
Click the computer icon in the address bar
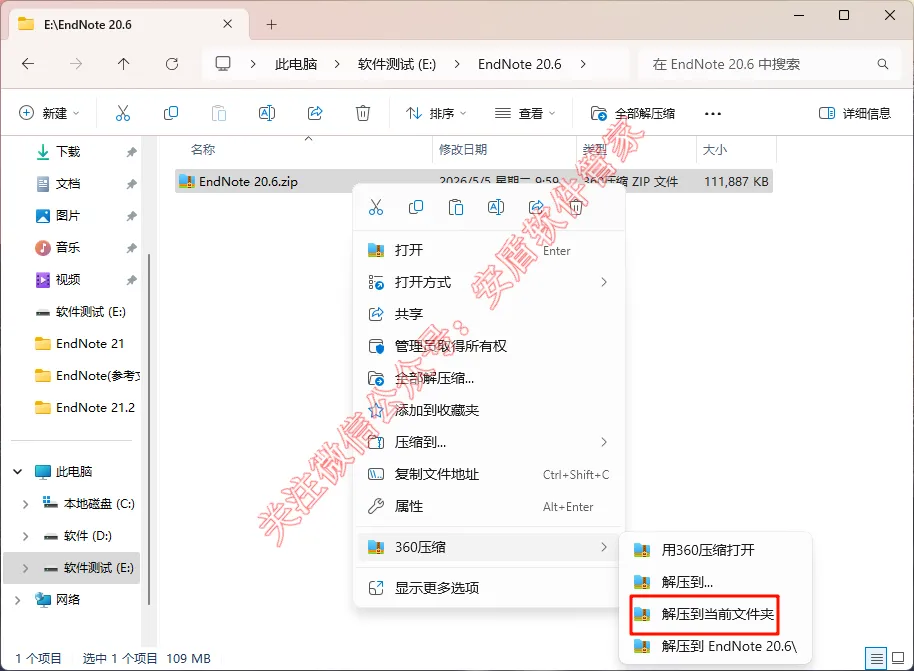(x=223, y=64)
